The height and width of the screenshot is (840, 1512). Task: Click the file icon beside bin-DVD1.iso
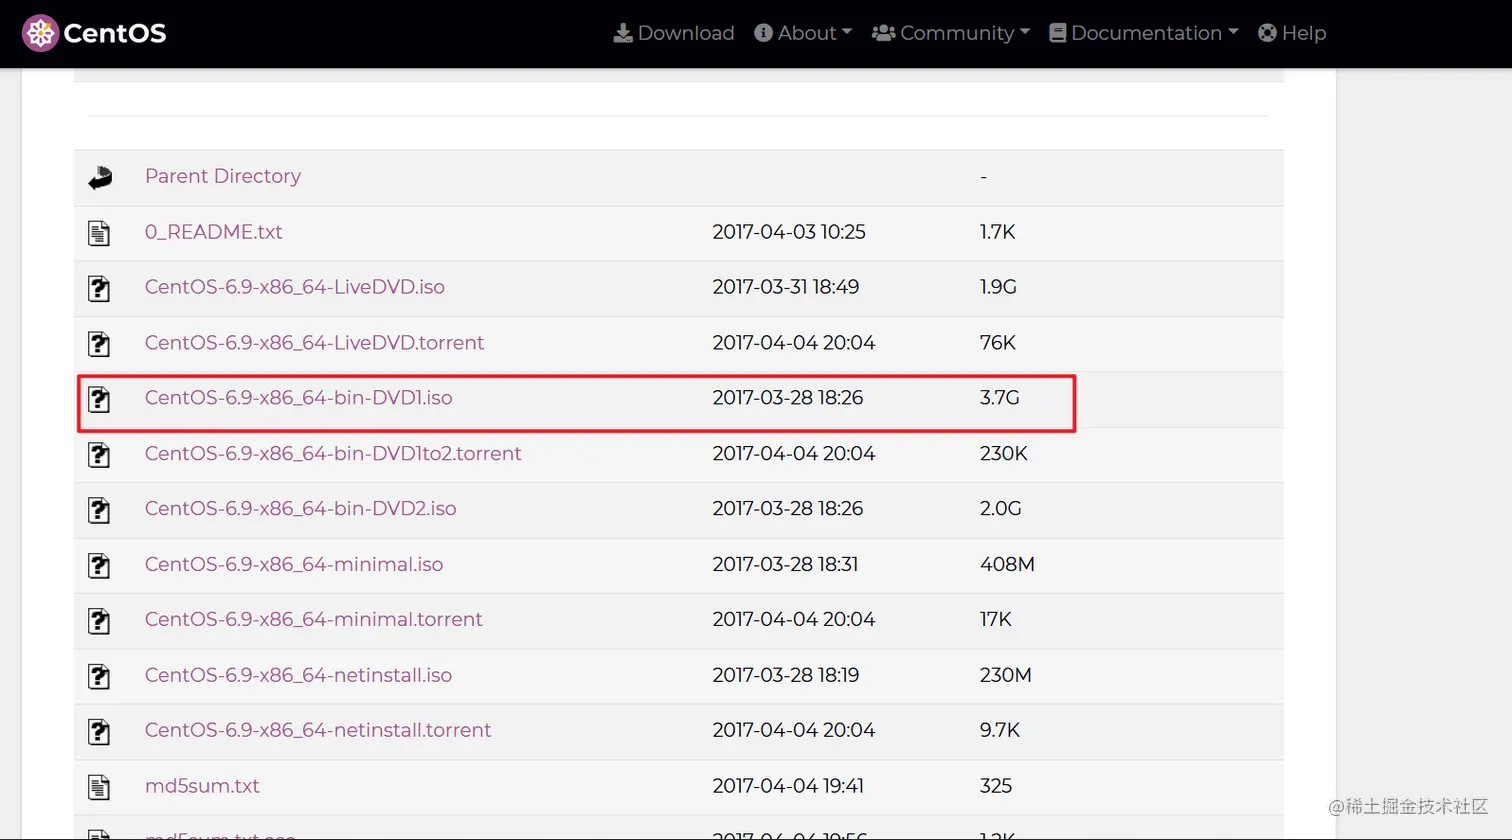(x=99, y=399)
